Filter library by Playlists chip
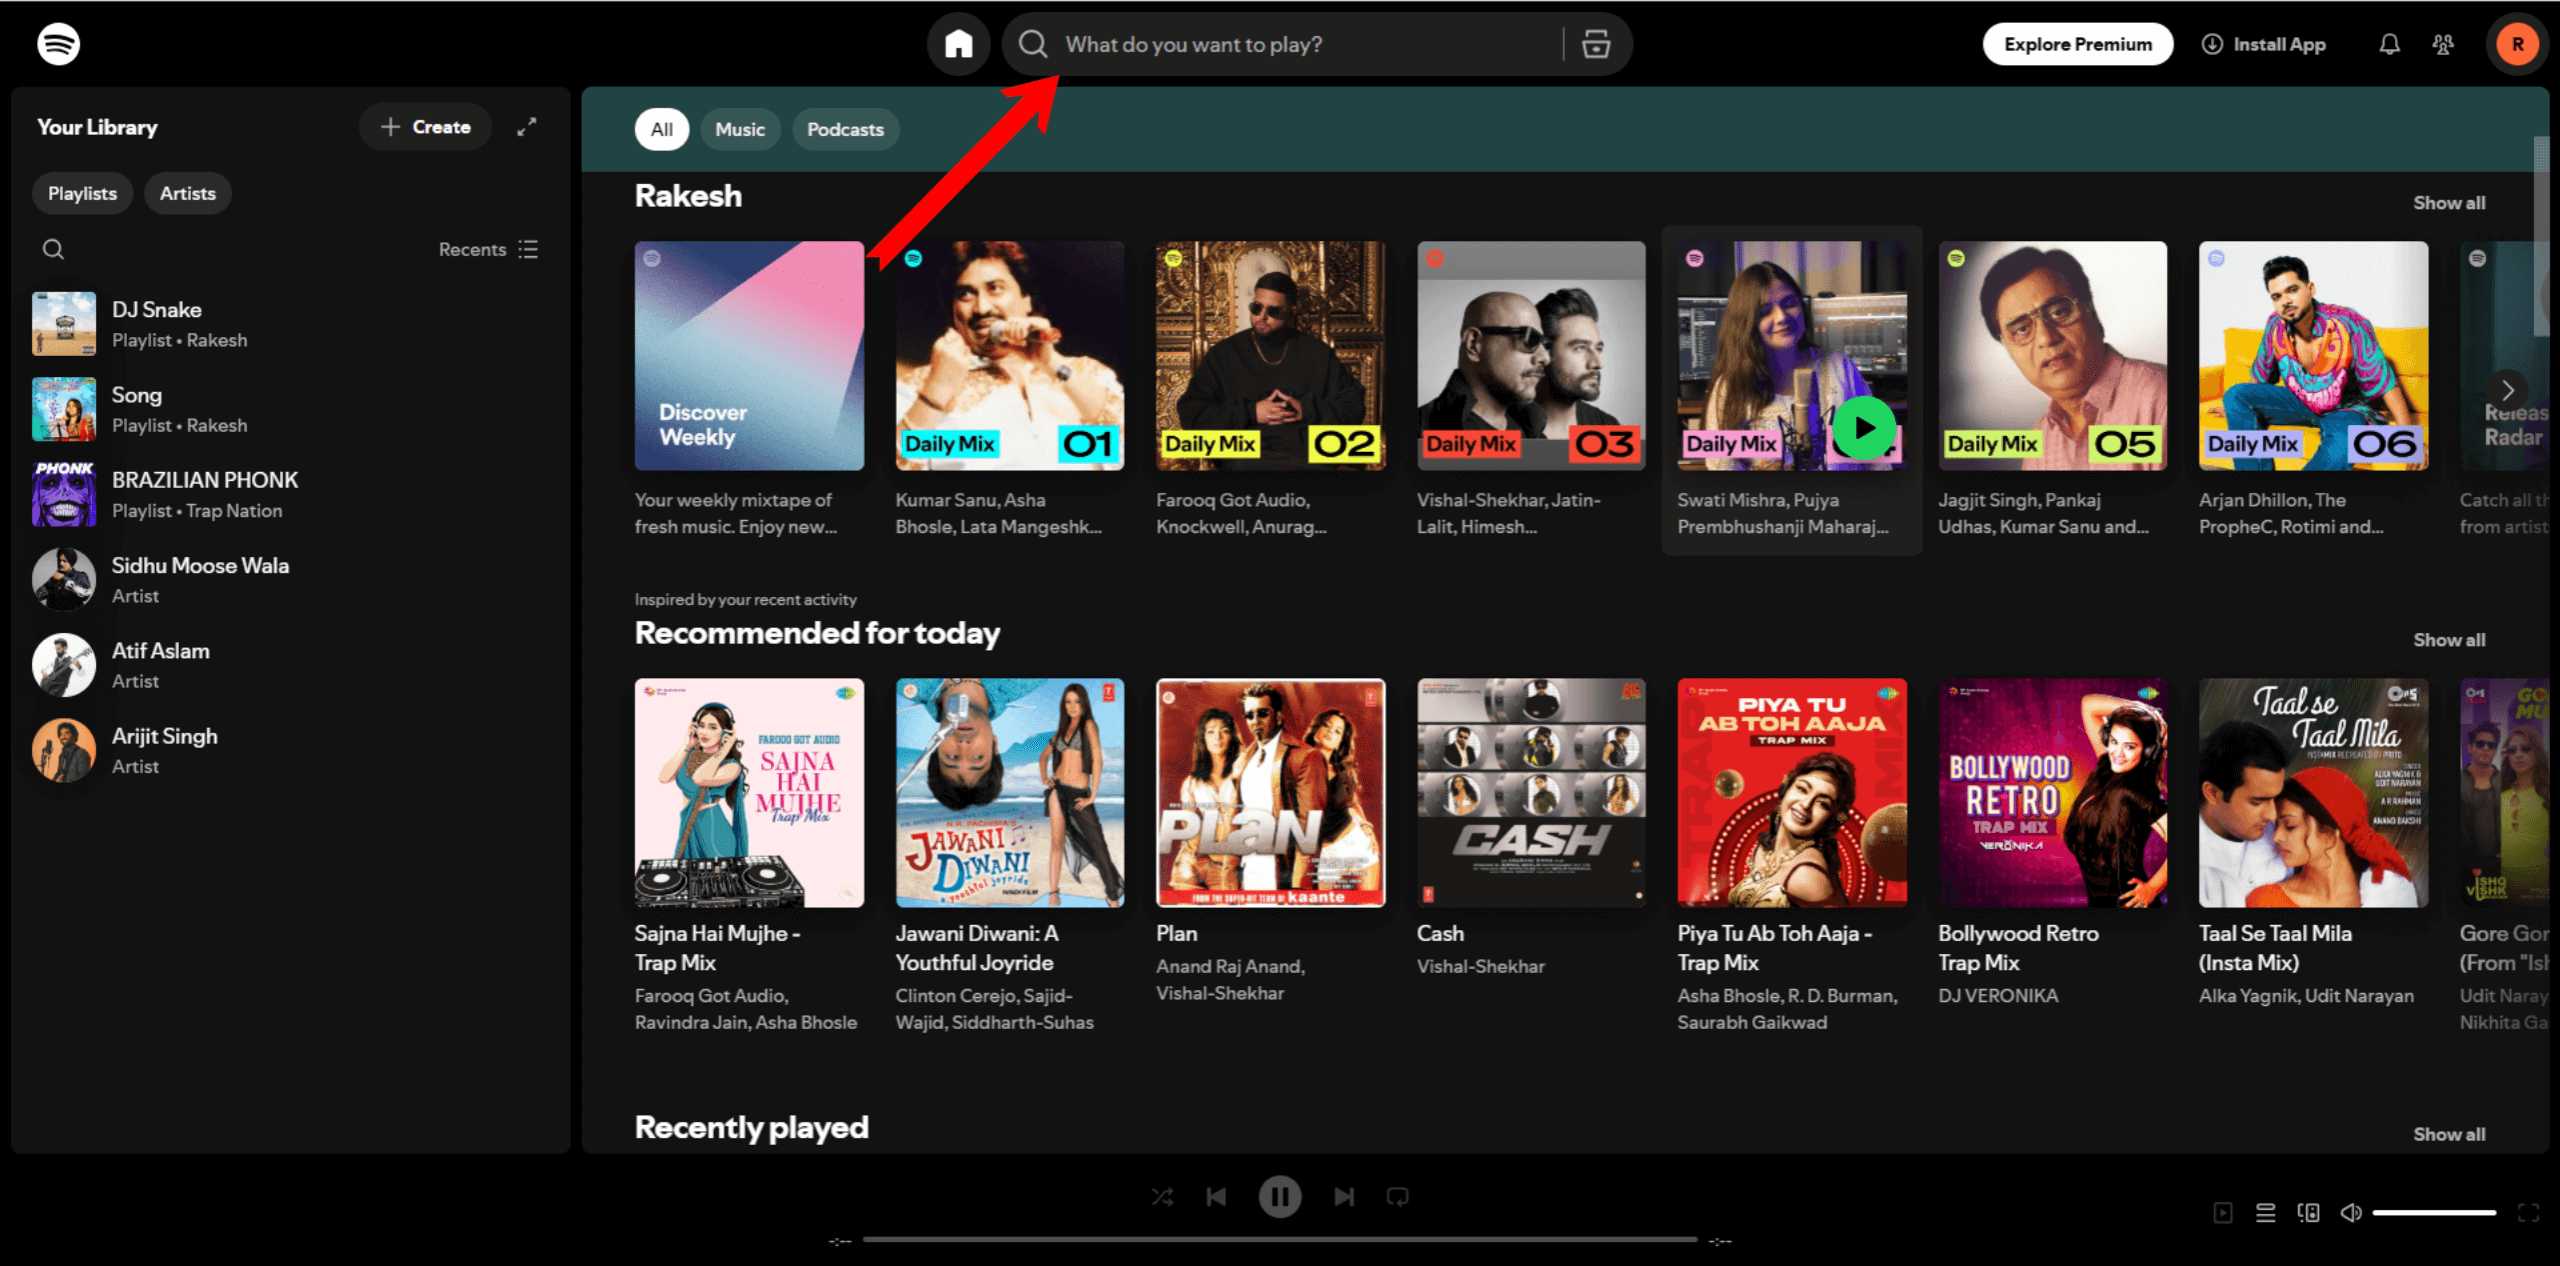This screenshot has width=2560, height=1266. point(83,193)
